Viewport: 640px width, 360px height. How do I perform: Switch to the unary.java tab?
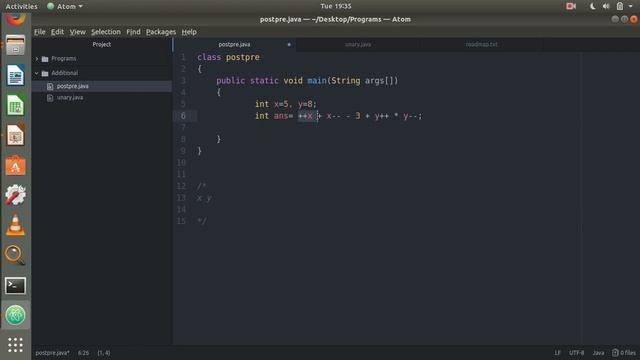(358, 44)
